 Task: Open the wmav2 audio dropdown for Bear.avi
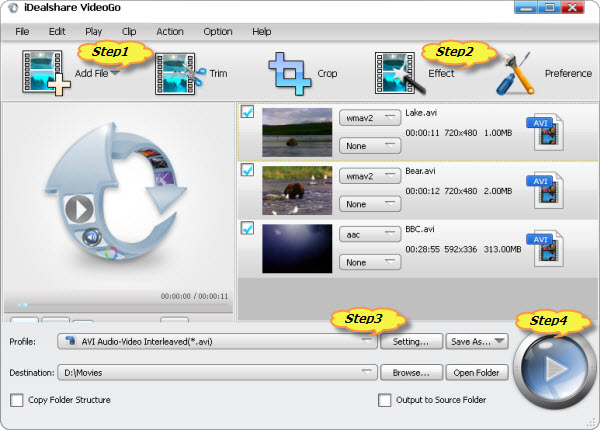[370, 176]
